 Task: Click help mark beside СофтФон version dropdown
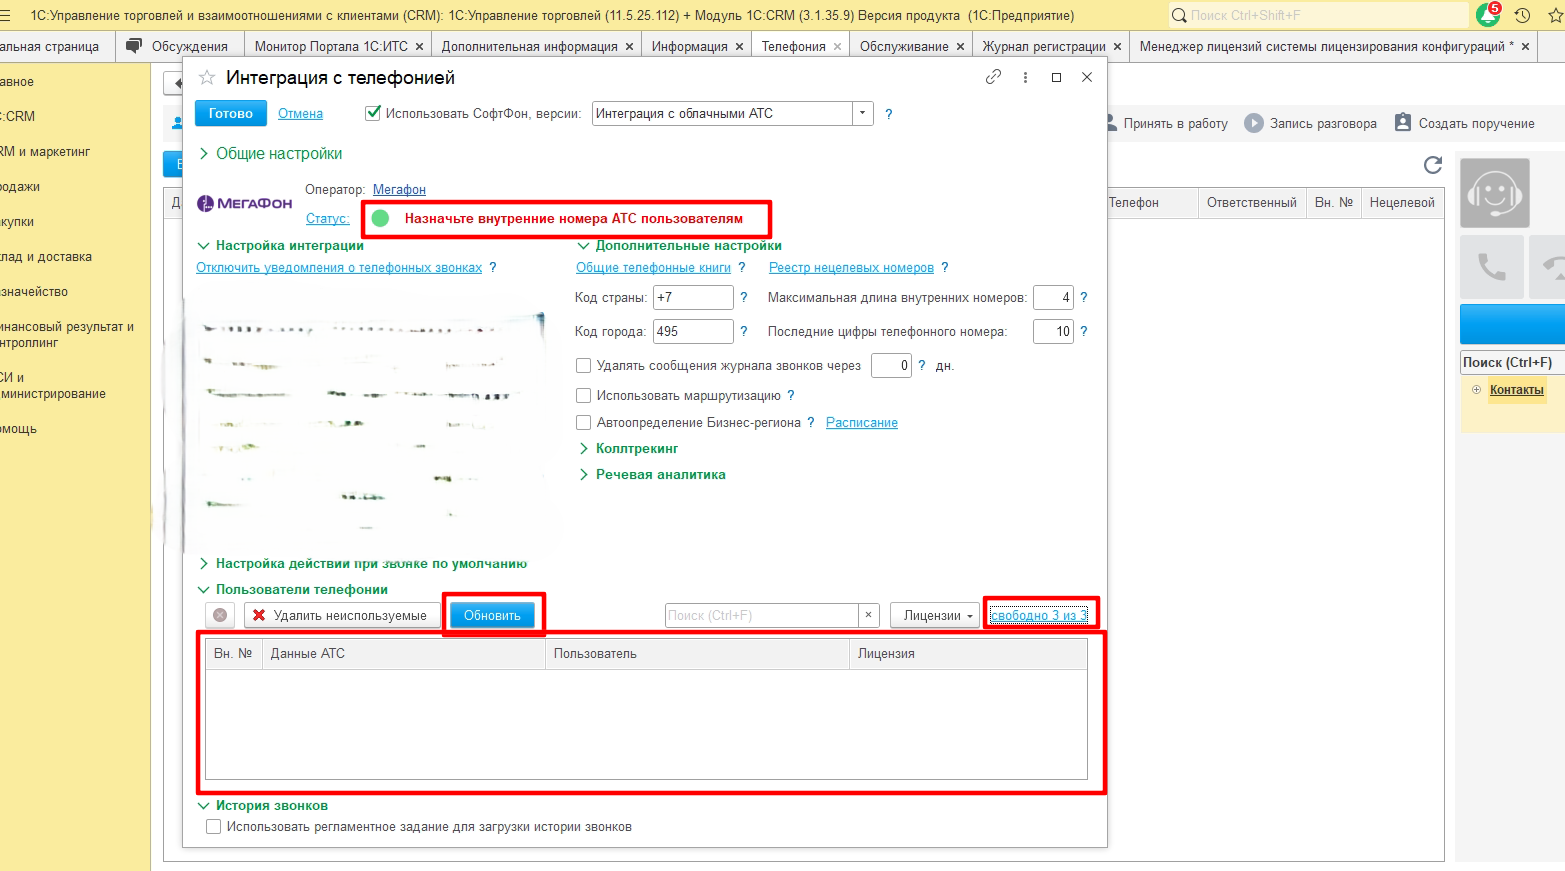pos(888,114)
